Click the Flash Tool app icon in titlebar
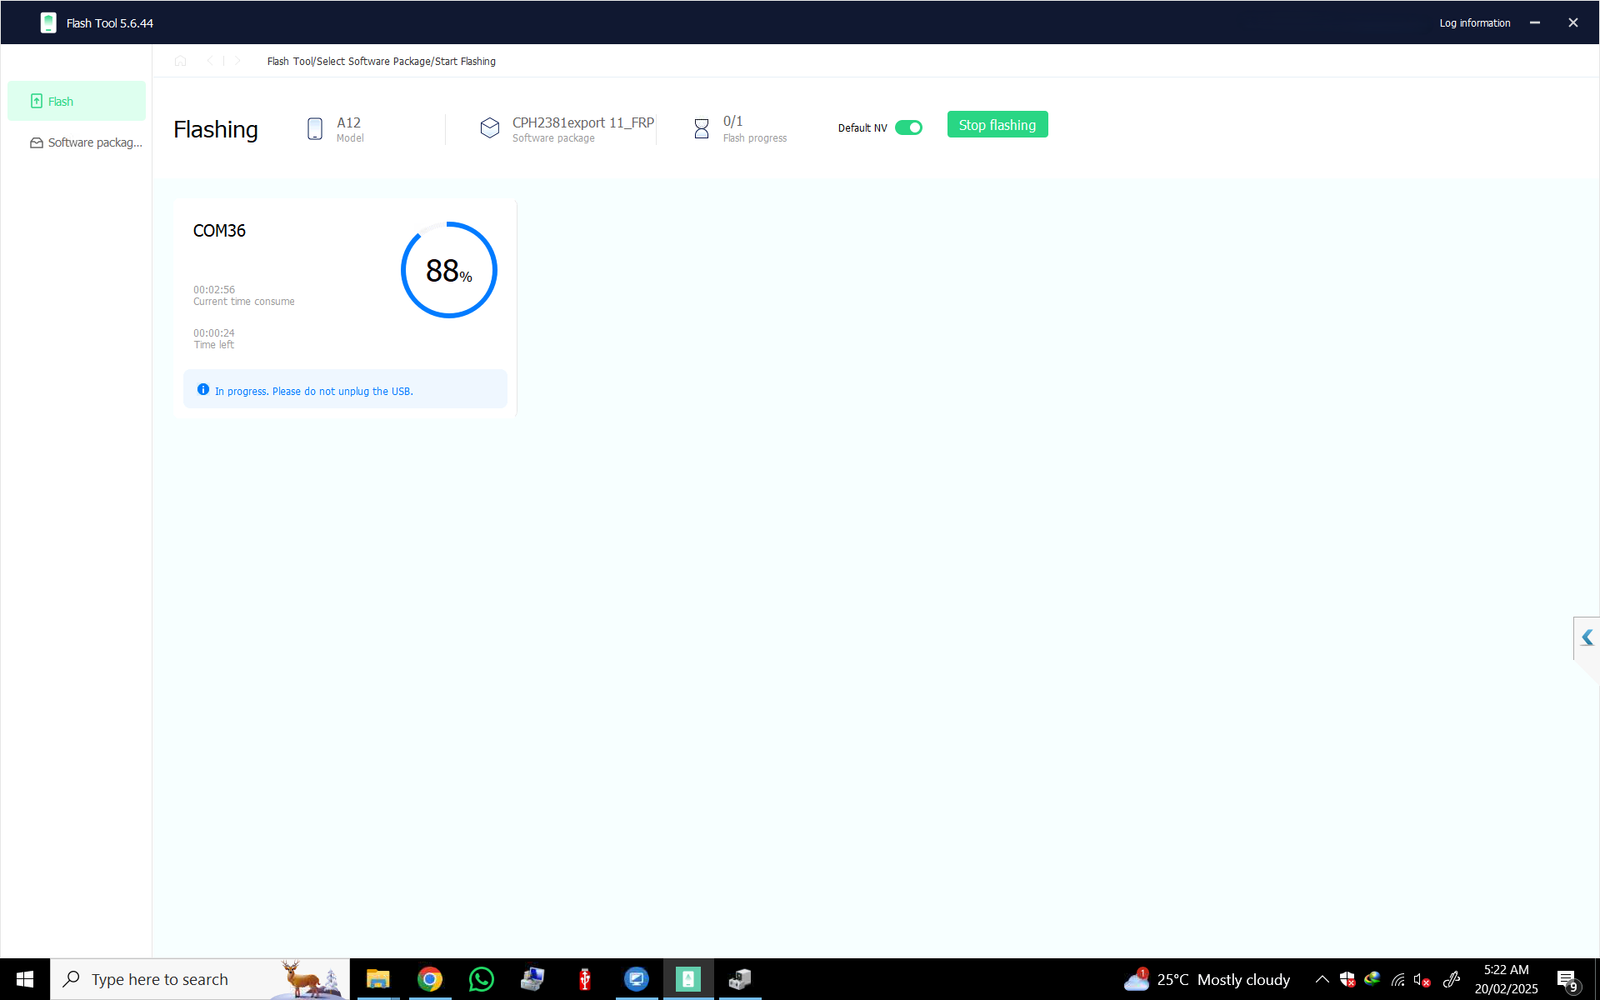The image size is (1600, 1000). [48, 21]
